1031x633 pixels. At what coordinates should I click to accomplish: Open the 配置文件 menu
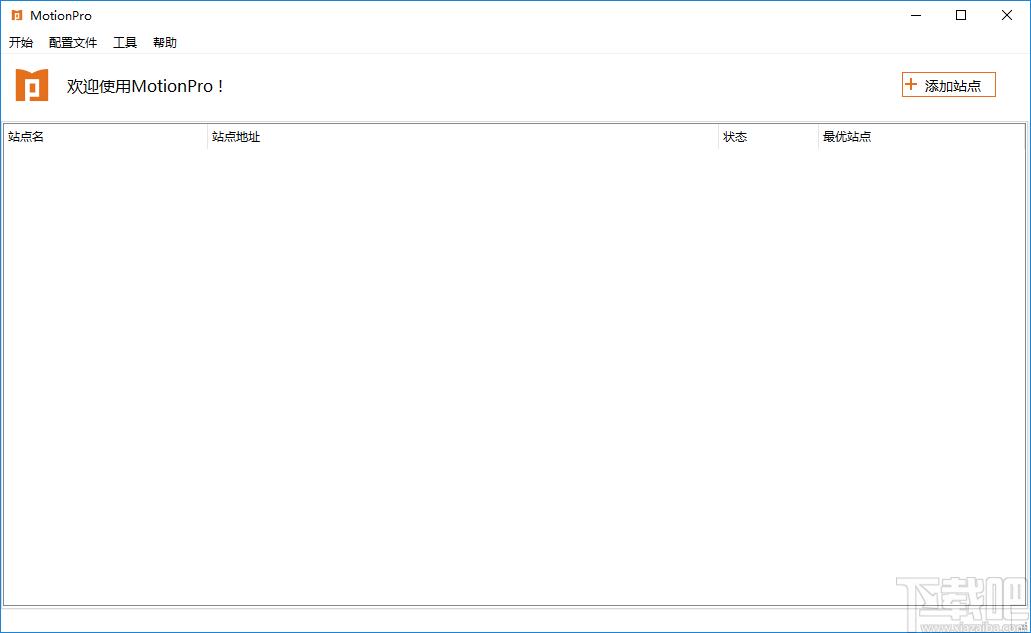point(73,43)
